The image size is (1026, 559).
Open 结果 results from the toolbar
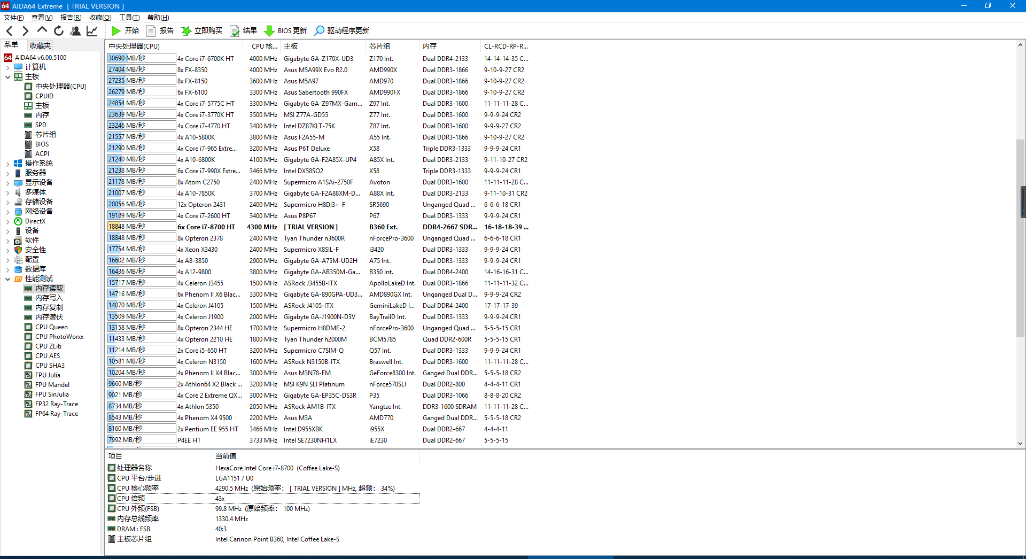pyautogui.click(x=243, y=31)
